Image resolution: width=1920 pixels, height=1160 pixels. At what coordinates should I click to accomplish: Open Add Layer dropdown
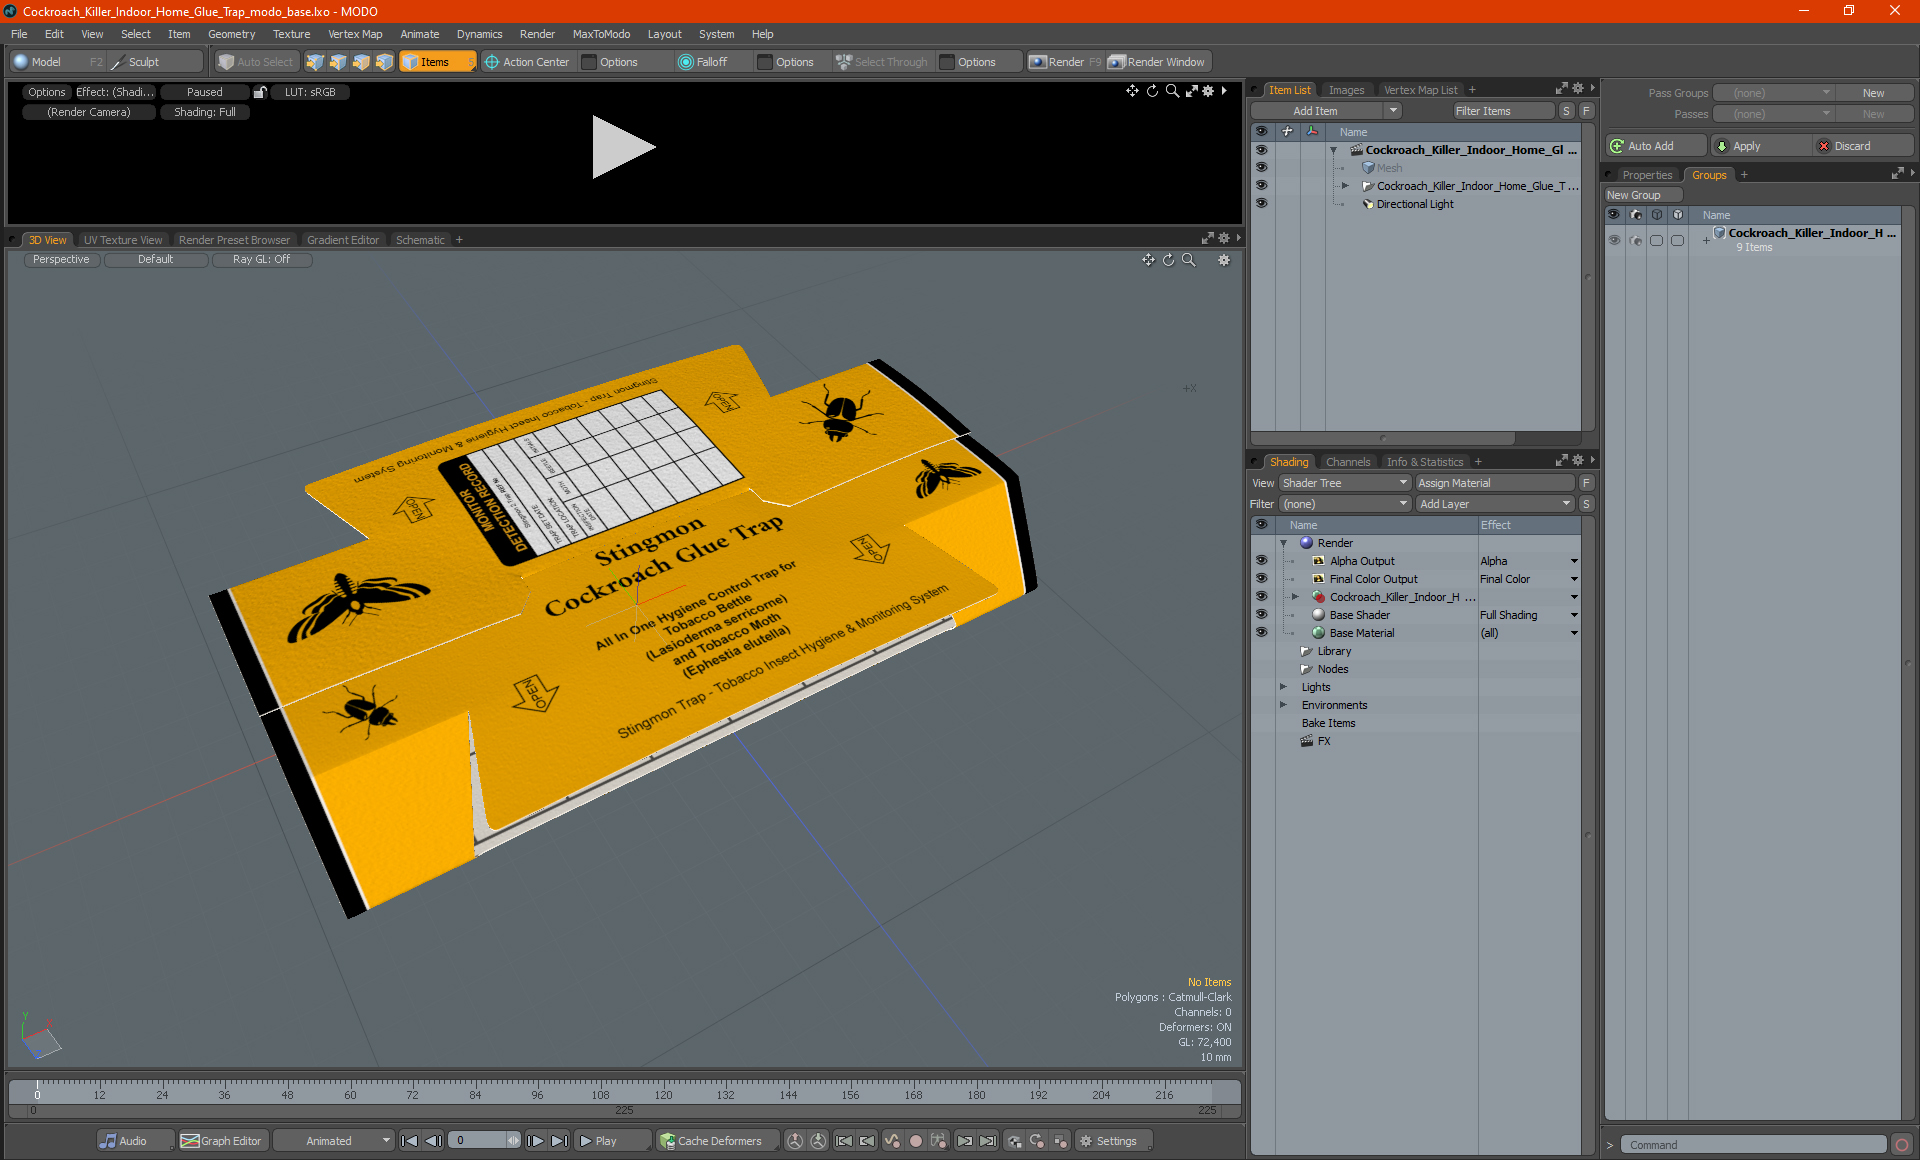[1495, 504]
